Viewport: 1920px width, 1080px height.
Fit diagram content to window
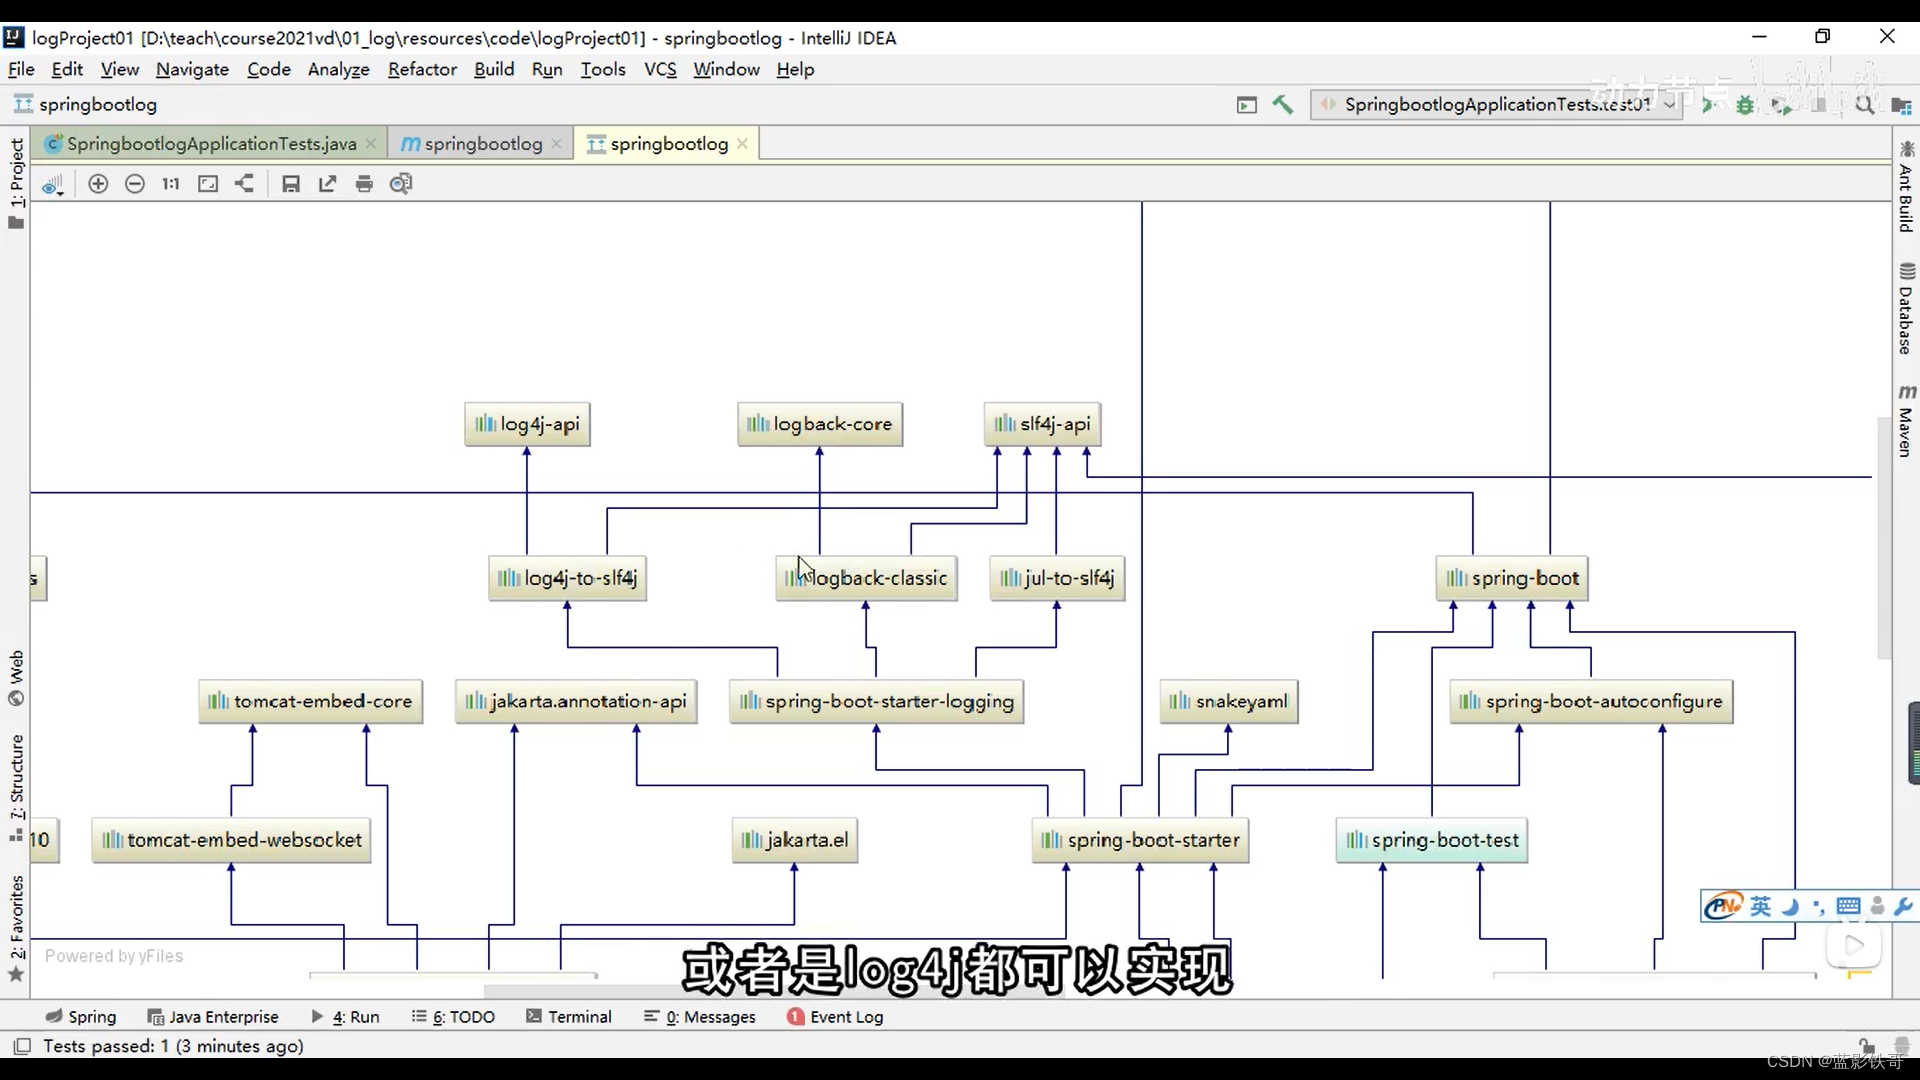(x=208, y=184)
